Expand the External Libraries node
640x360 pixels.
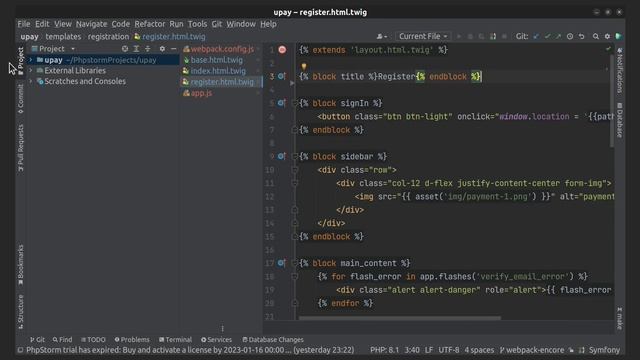(x=31, y=70)
